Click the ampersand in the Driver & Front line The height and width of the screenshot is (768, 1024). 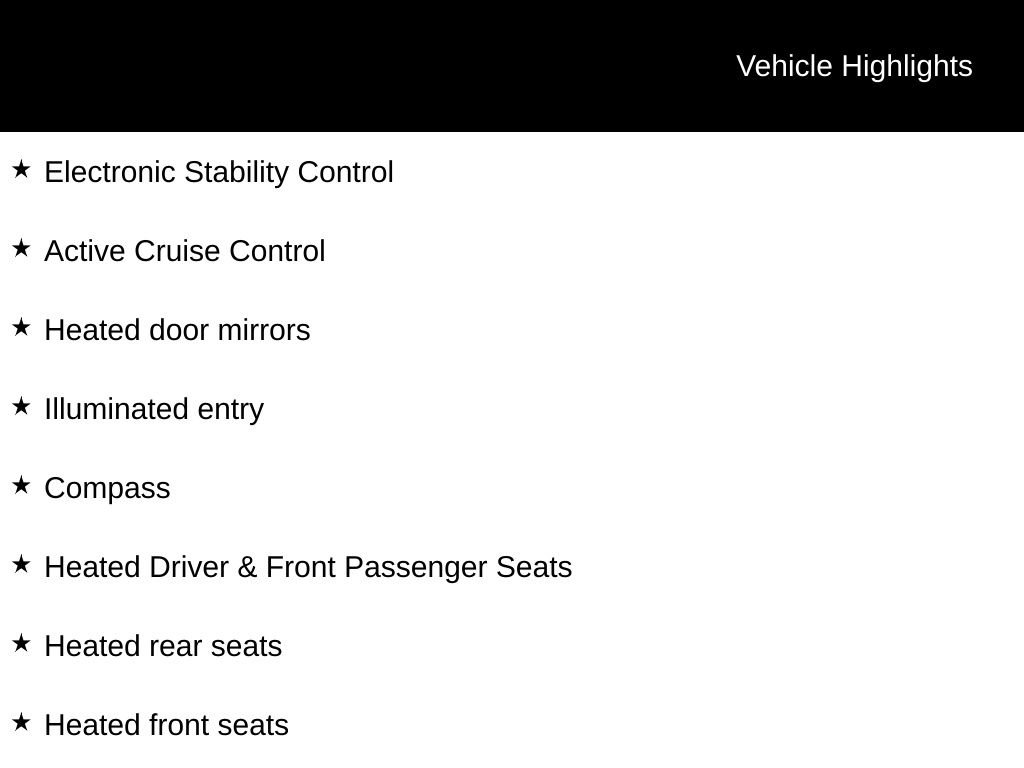point(247,567)
